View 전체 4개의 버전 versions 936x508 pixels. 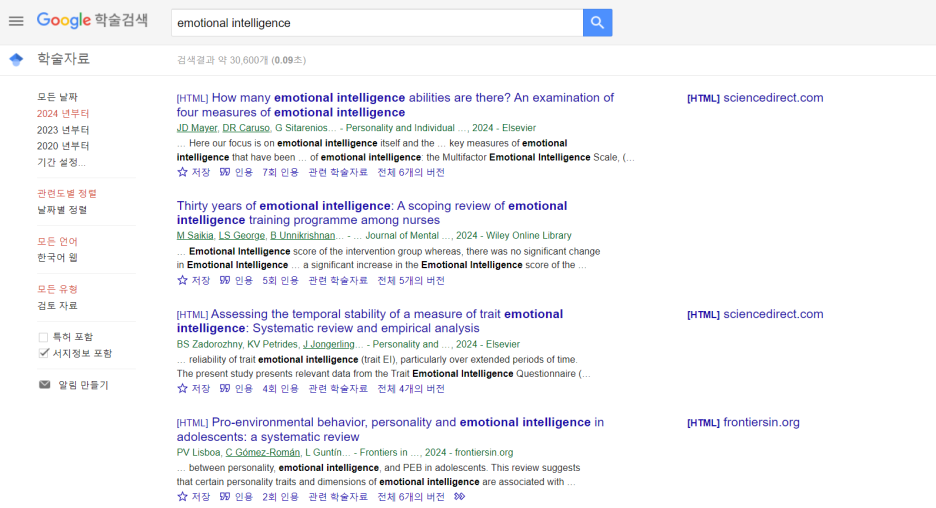tap(411, 389)
